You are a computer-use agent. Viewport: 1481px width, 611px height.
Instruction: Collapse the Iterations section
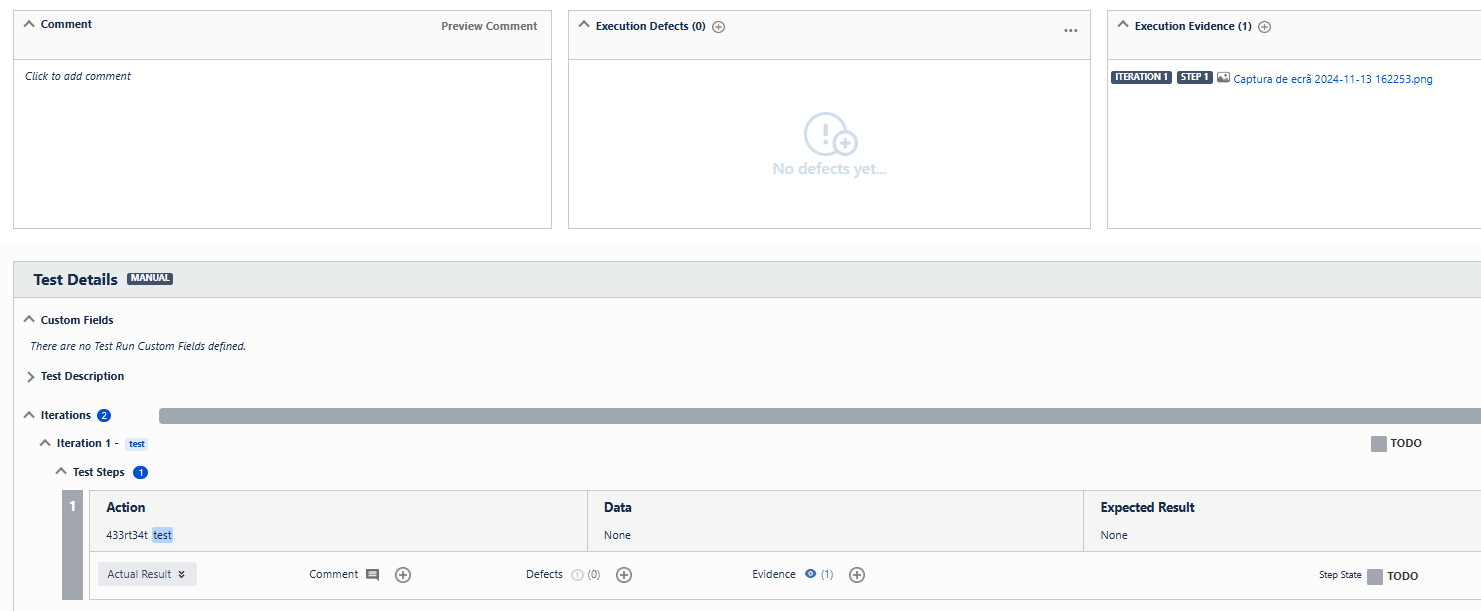point(29,415)
